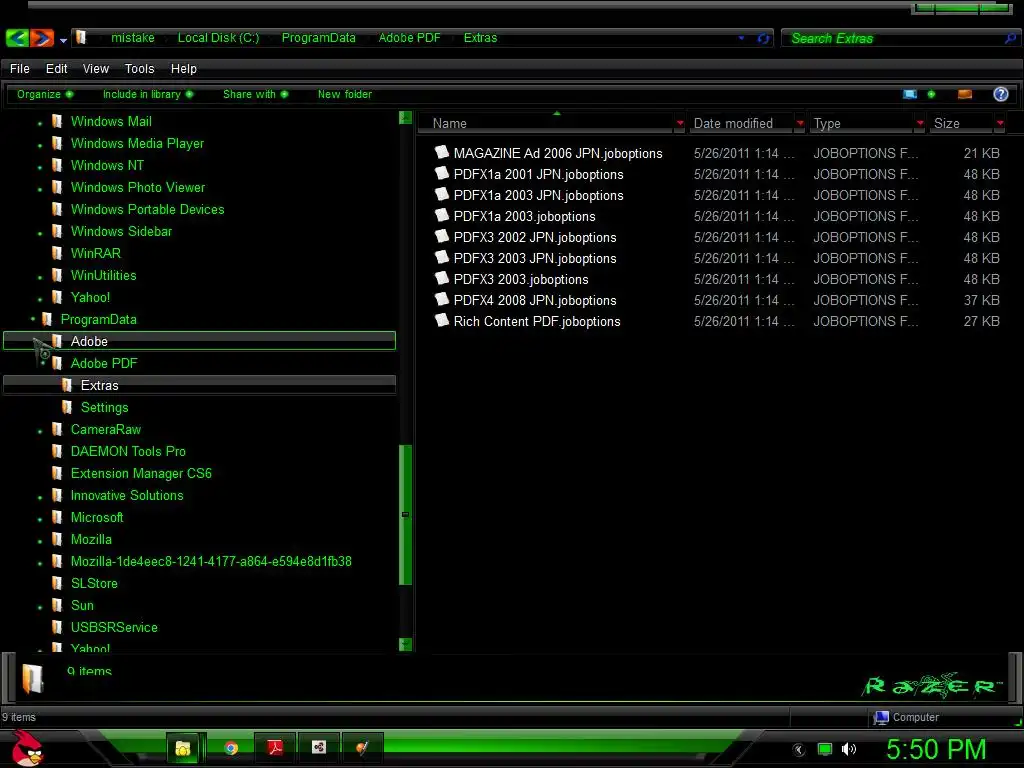1024x768 pixels.
Task: Select Windows Photo Viewer folder icon
Action: point(57,187)
